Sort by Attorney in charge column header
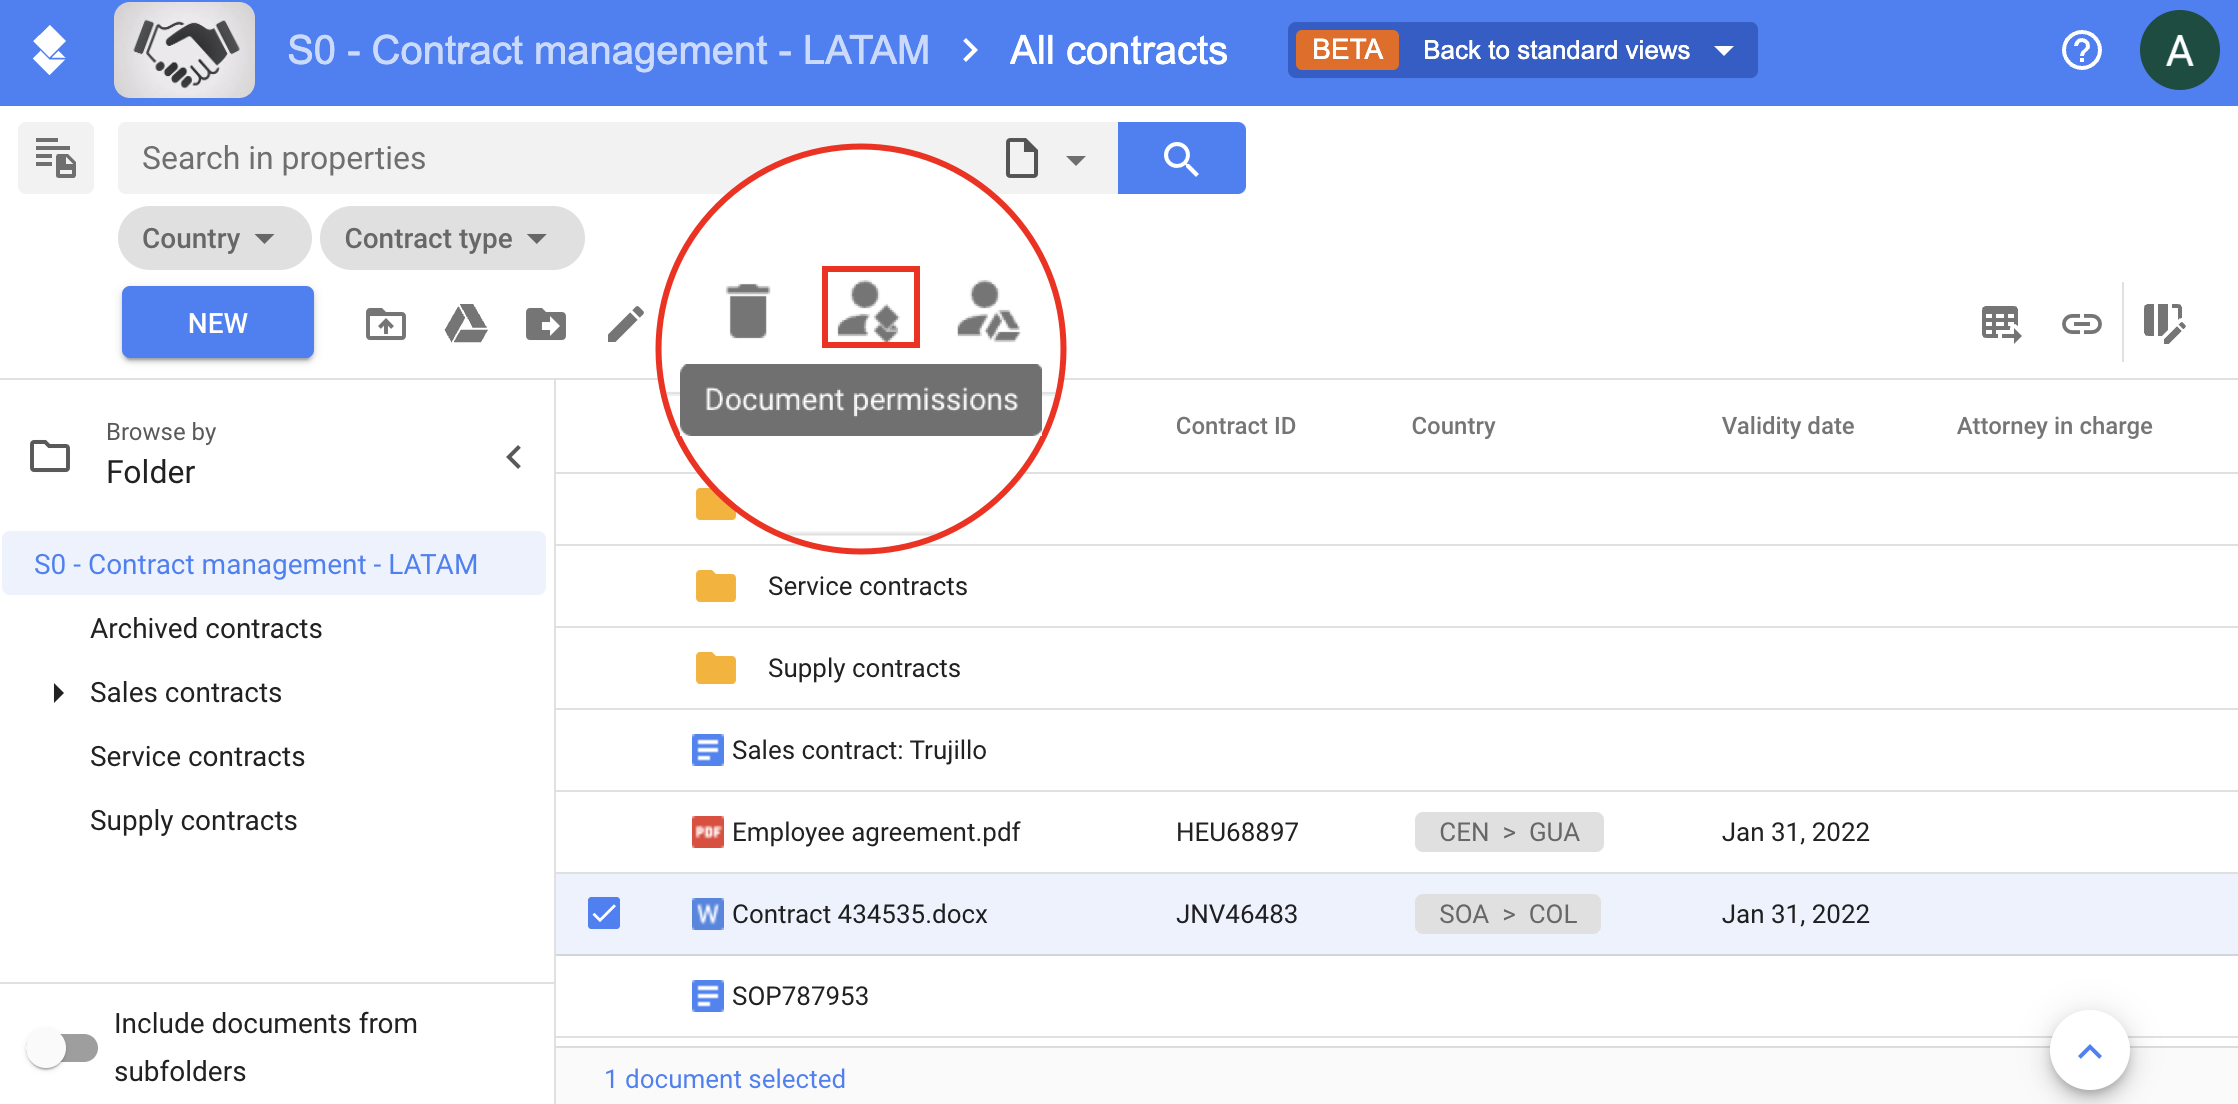 coord(2054,426)
